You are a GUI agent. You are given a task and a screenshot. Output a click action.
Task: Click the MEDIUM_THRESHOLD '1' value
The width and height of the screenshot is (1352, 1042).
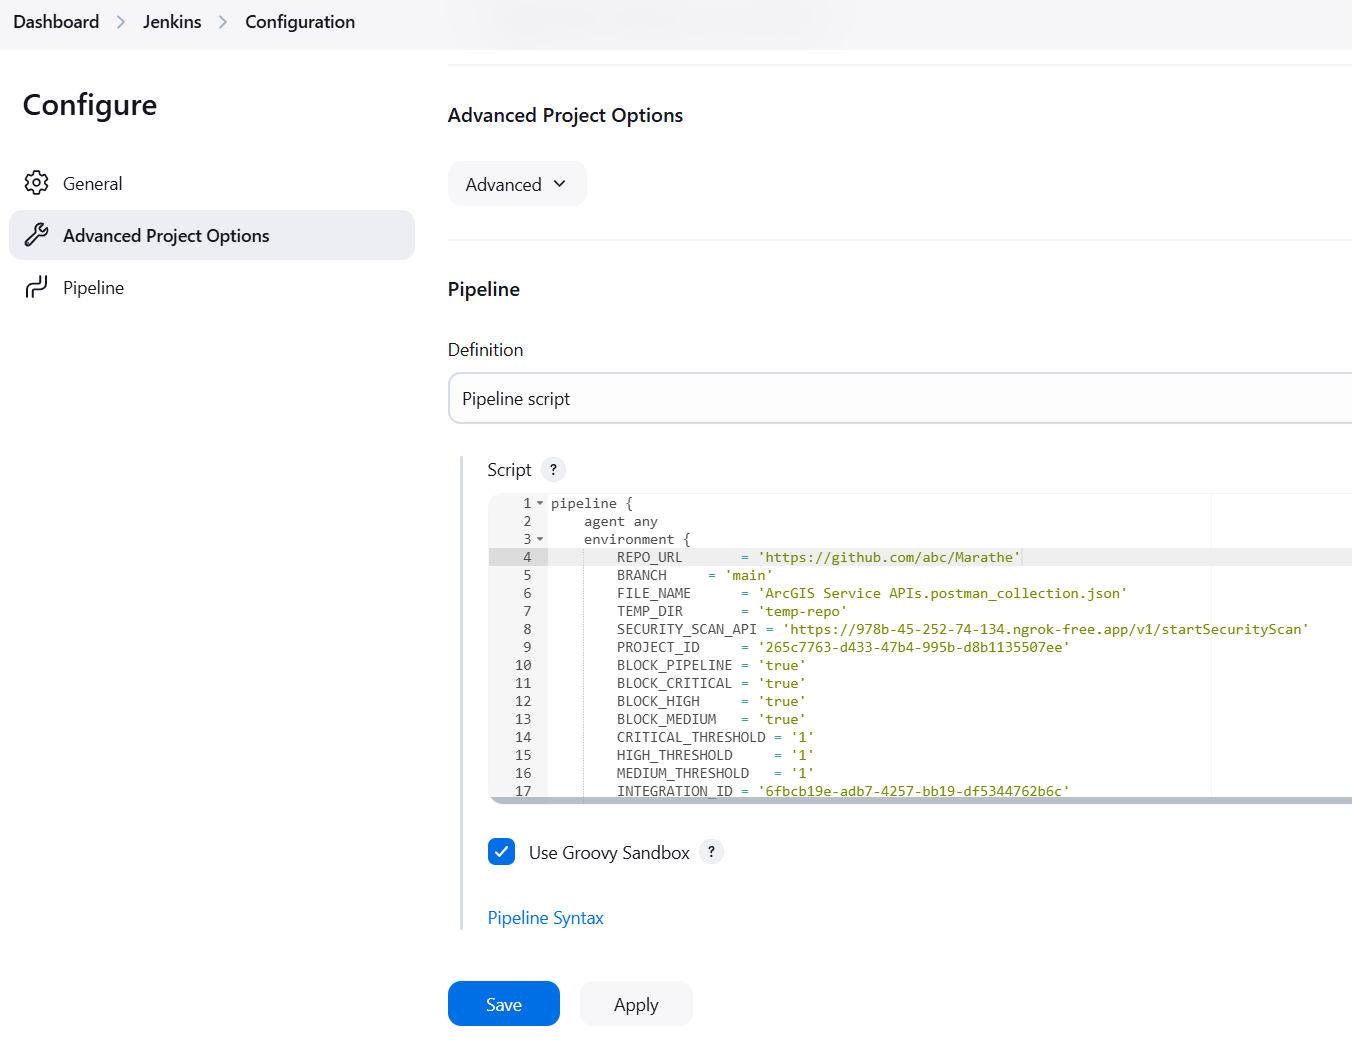click(x=803, y=773)
